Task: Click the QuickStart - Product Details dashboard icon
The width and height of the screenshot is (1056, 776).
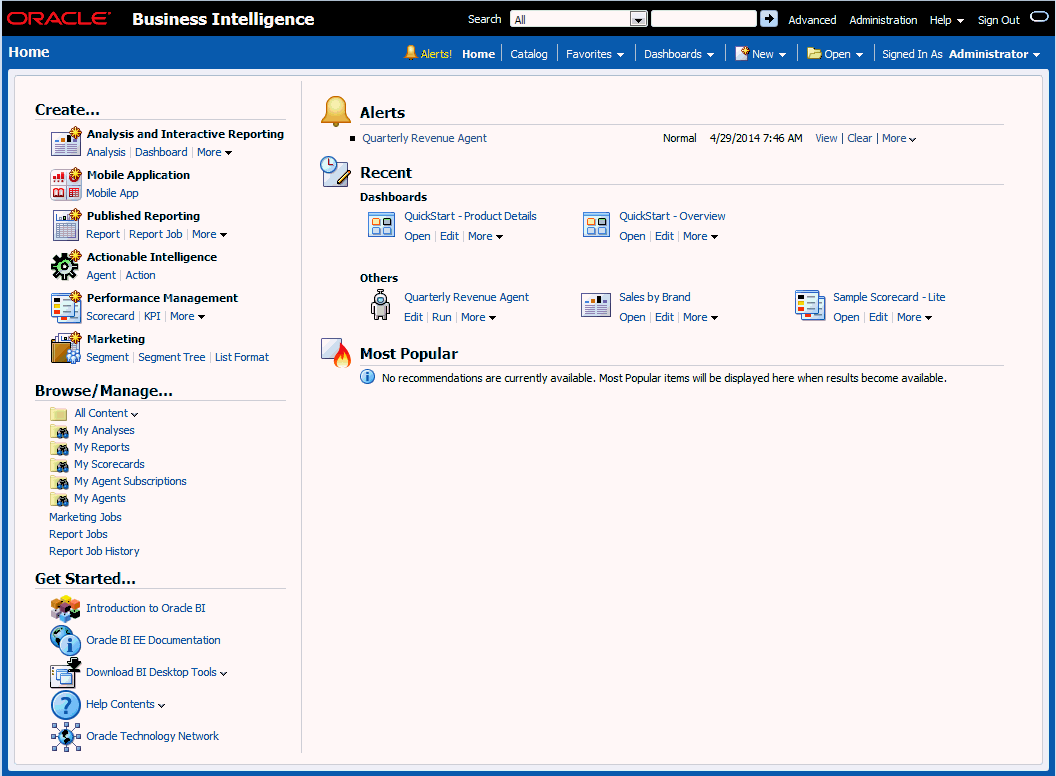Action: [x=382, y=225]
